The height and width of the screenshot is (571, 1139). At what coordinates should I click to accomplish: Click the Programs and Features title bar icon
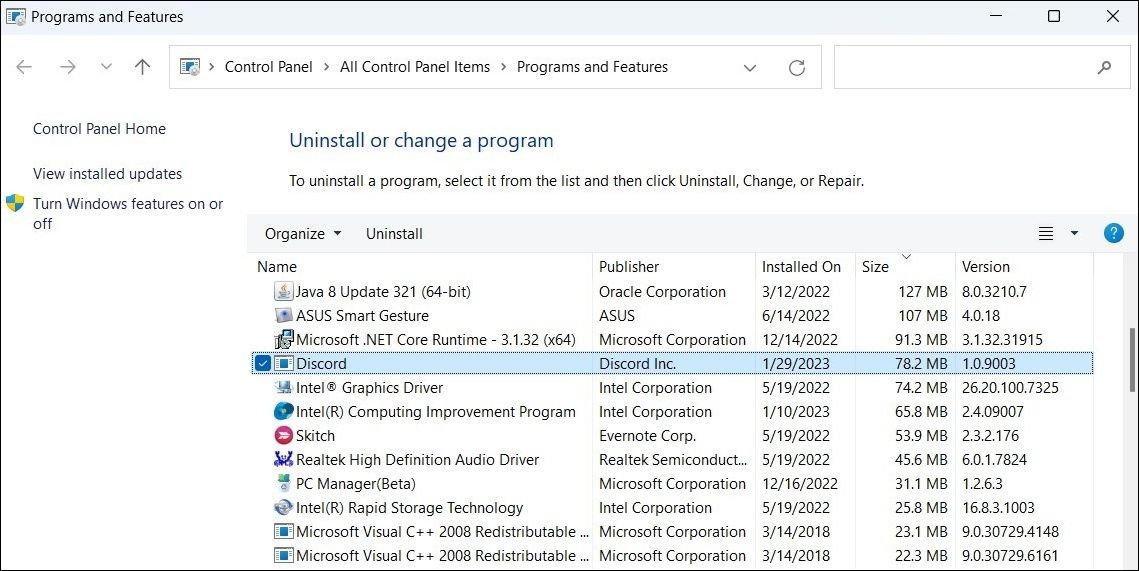pyautogui.click(x=15, y=17)
